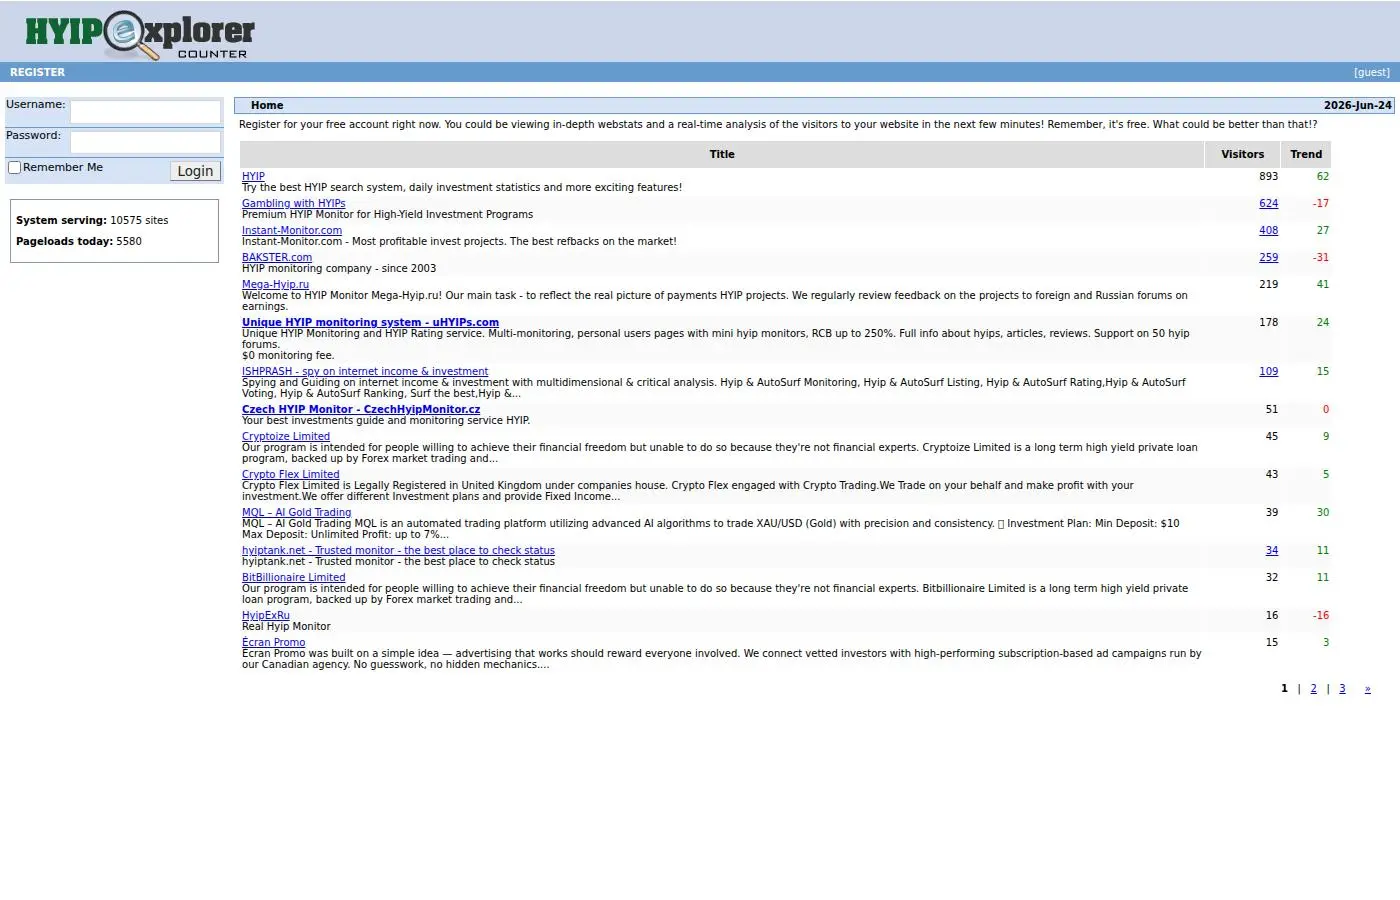The height and width of the screenshot is (900, 1400).
Task: Click the Login button
Action: tap(195, 171)
